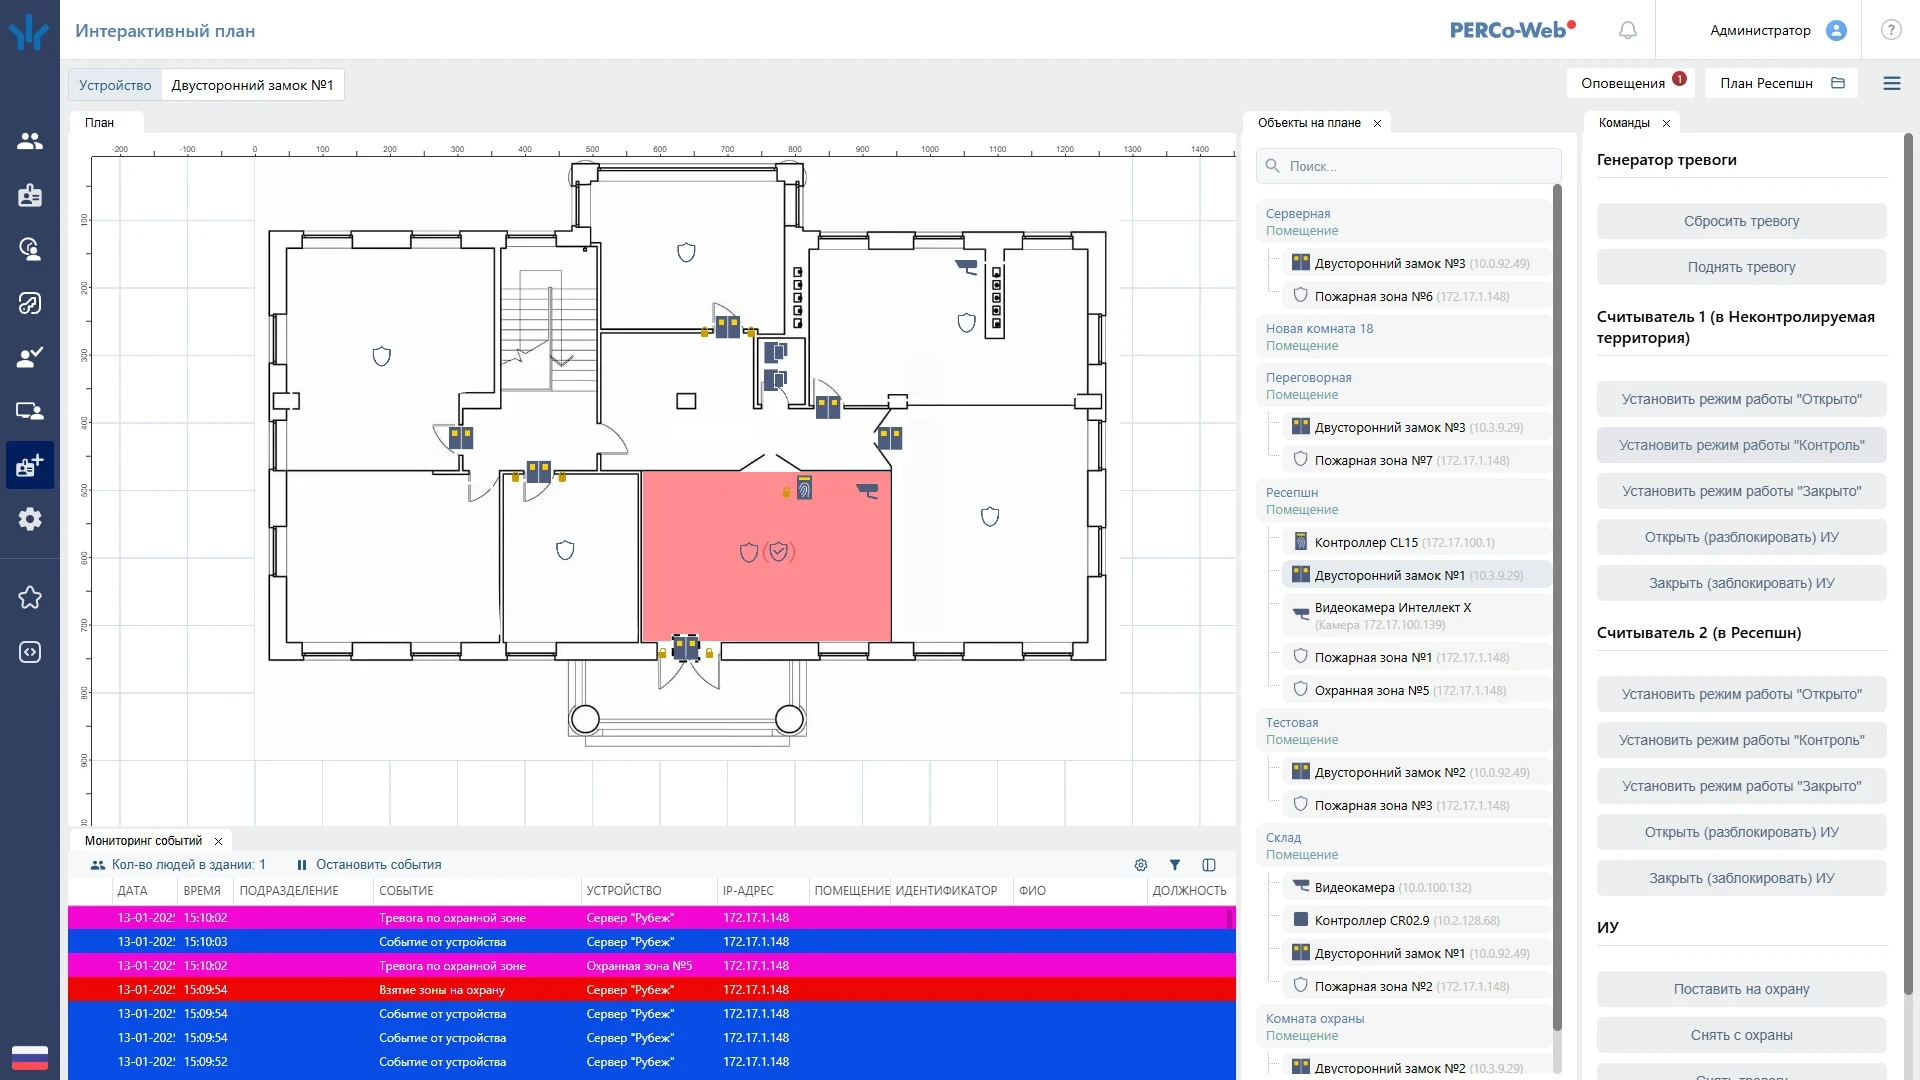Click the Поиск search field
This screenshot has width=1920, height=1080.
point(1408,166)
